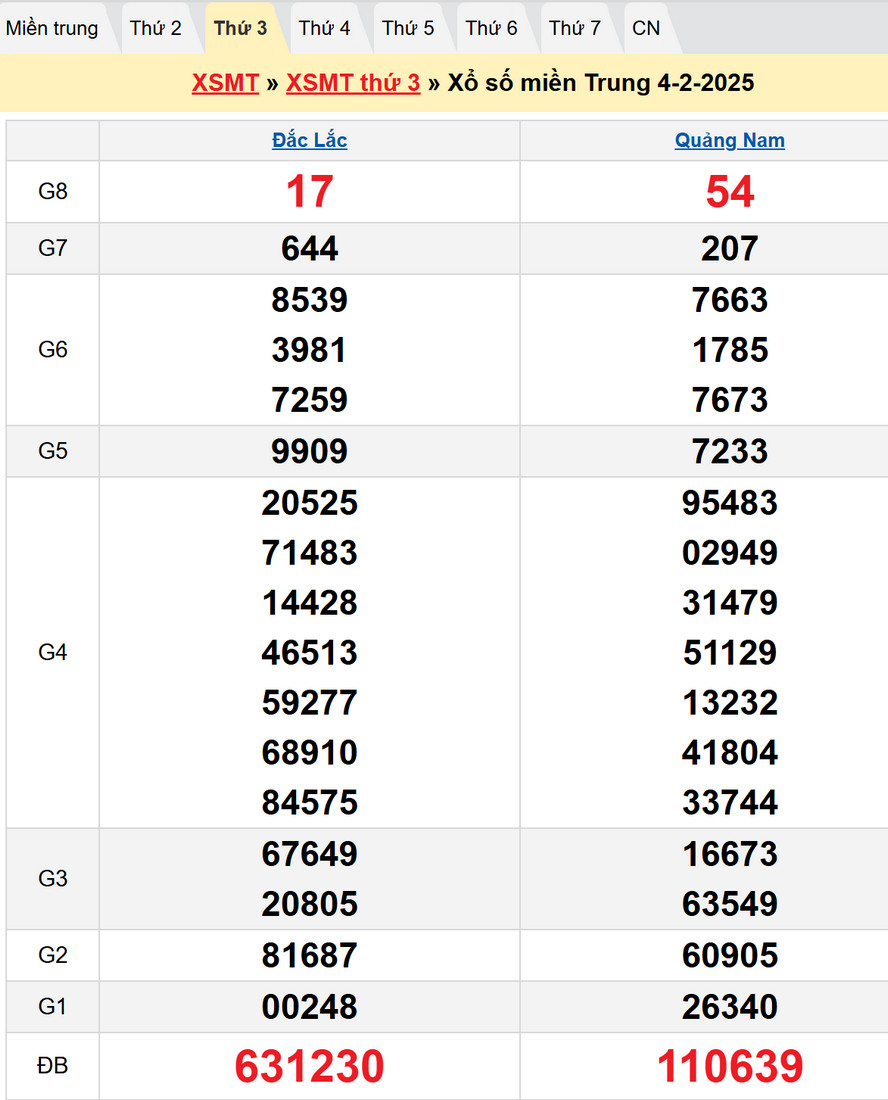Select the G1 result 00248
This screenshot has height=1100, width=888.
pyautogui.click(x=309, y=1007)
